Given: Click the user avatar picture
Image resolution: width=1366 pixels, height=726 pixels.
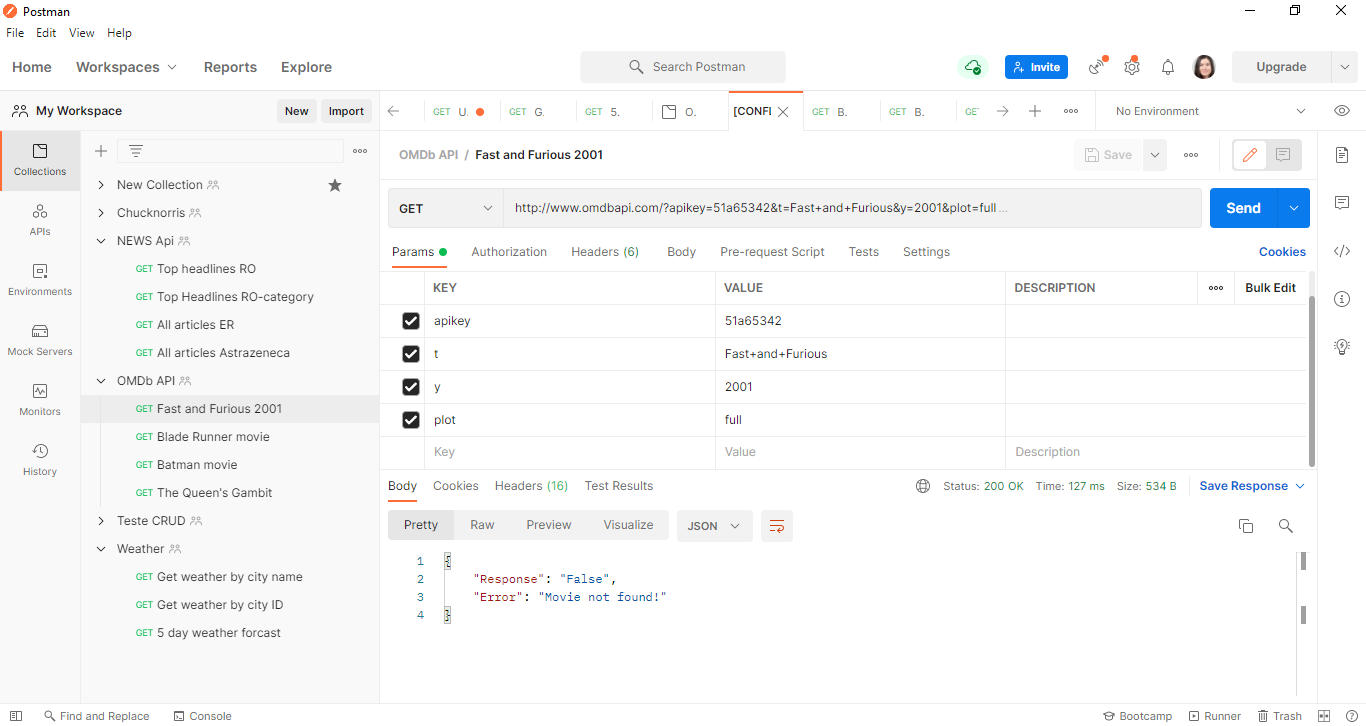Looking at the screenshot, I should pyautogui.click(x=1204, y=67).
